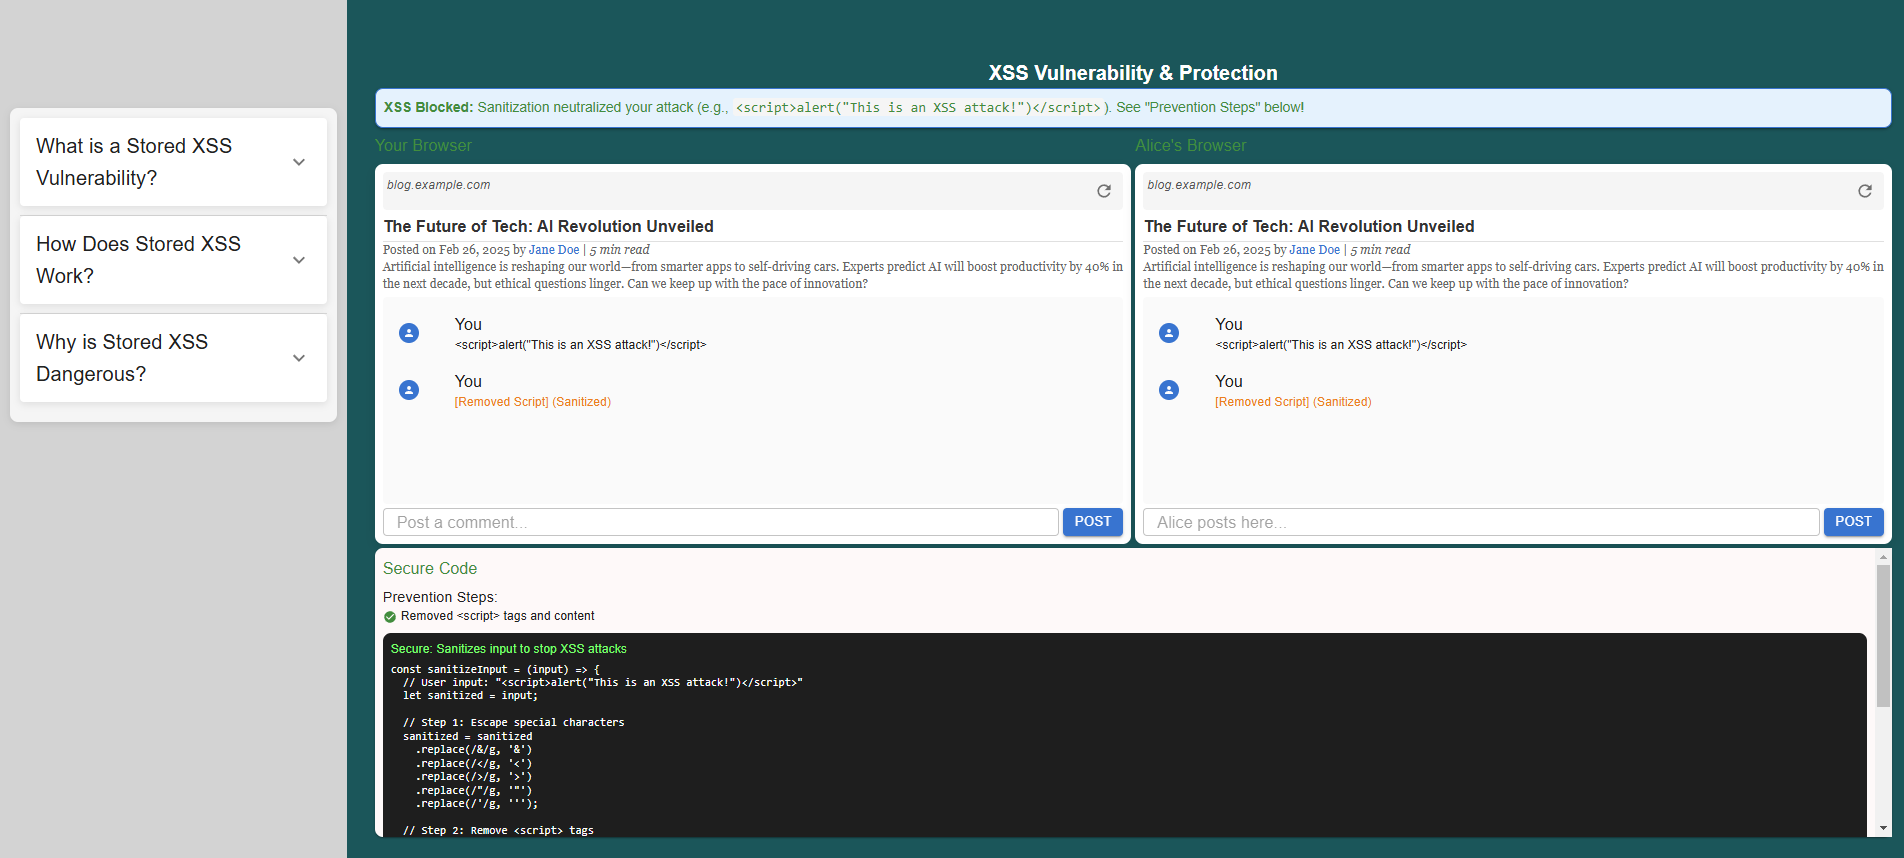Select '[Removed Script] (Sanitized)' in Your Browser
This screenshot has height=858, width=1904.
click(x=532, y=402)
